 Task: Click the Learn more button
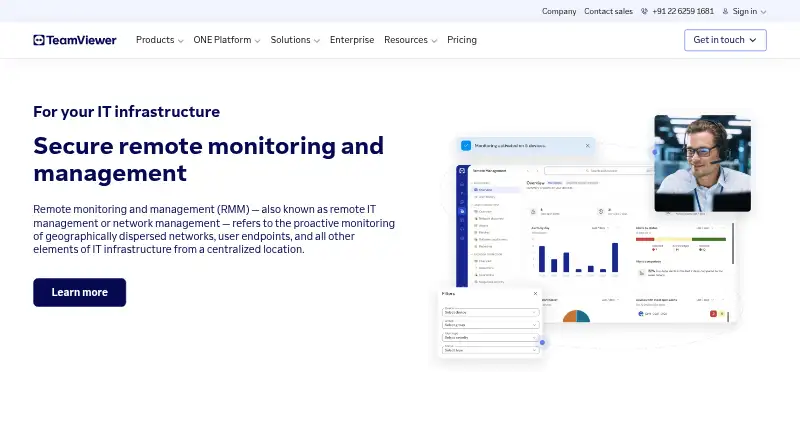click(80, 292)
